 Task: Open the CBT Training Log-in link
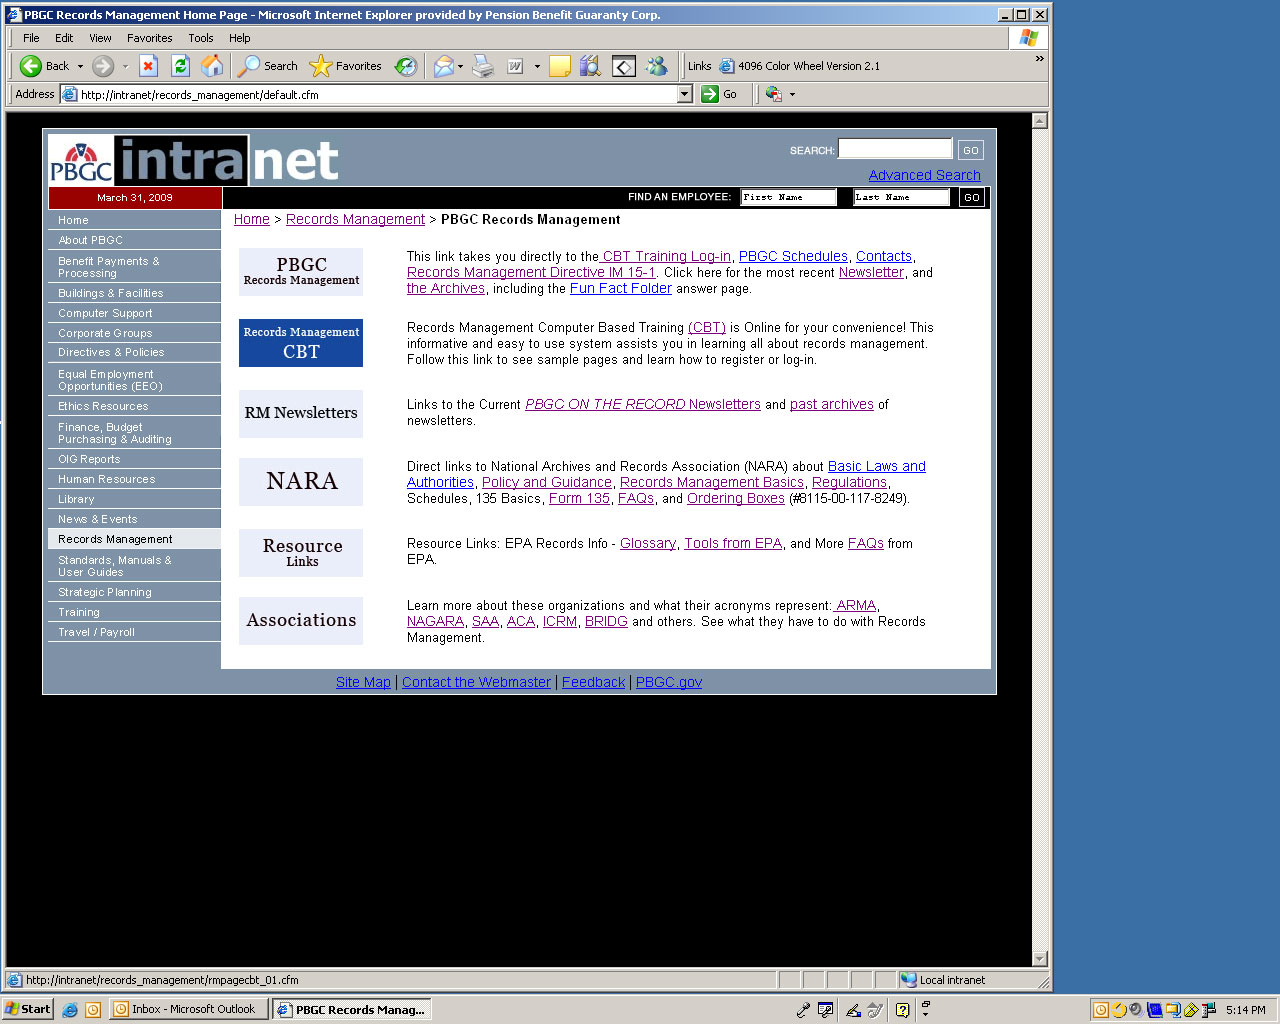click(666, 257)
